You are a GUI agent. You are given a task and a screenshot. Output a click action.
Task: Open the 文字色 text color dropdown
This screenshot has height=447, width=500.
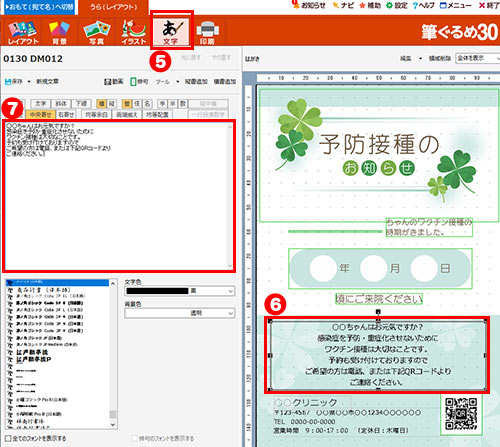click(180, 291)
